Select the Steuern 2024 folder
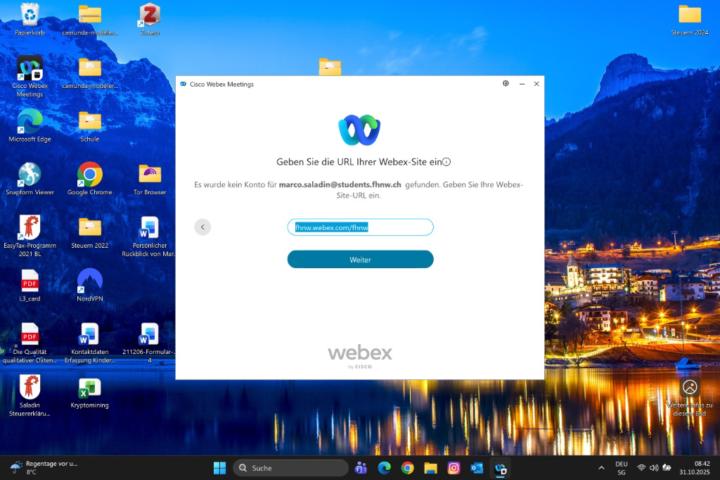Viewport: 720px width, 480px height. pos(690,19)
